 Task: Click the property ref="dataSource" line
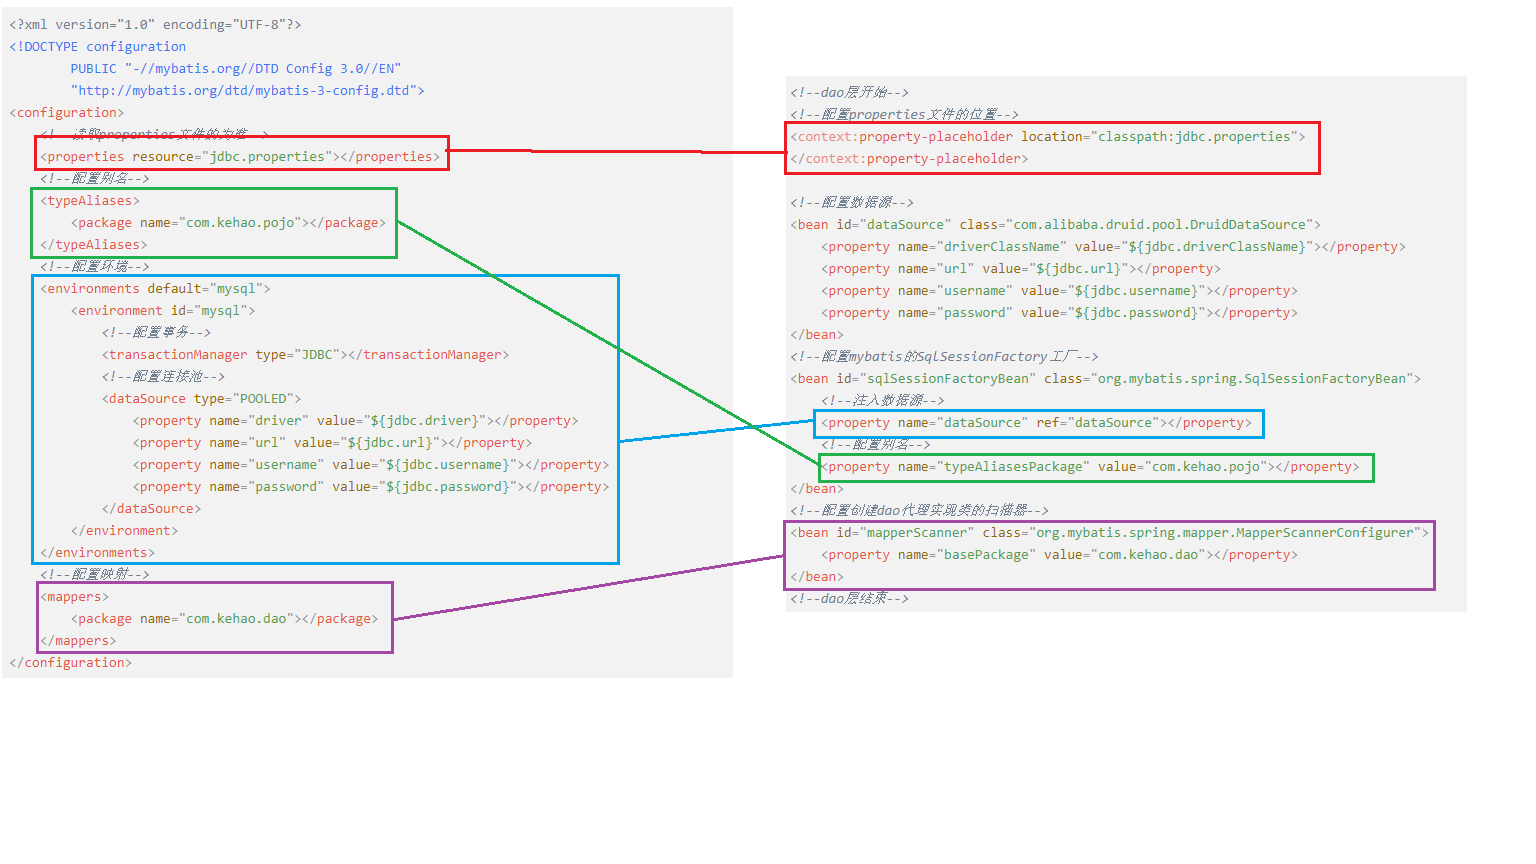[1036, 422]
